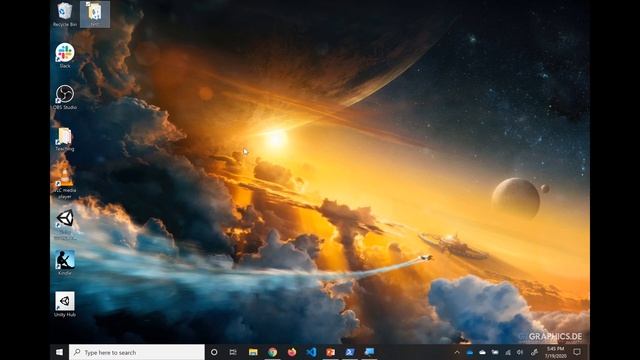Open the blue OneDrive tray icon
Viewport: 640px width, 360px height.
pos(470,352)
